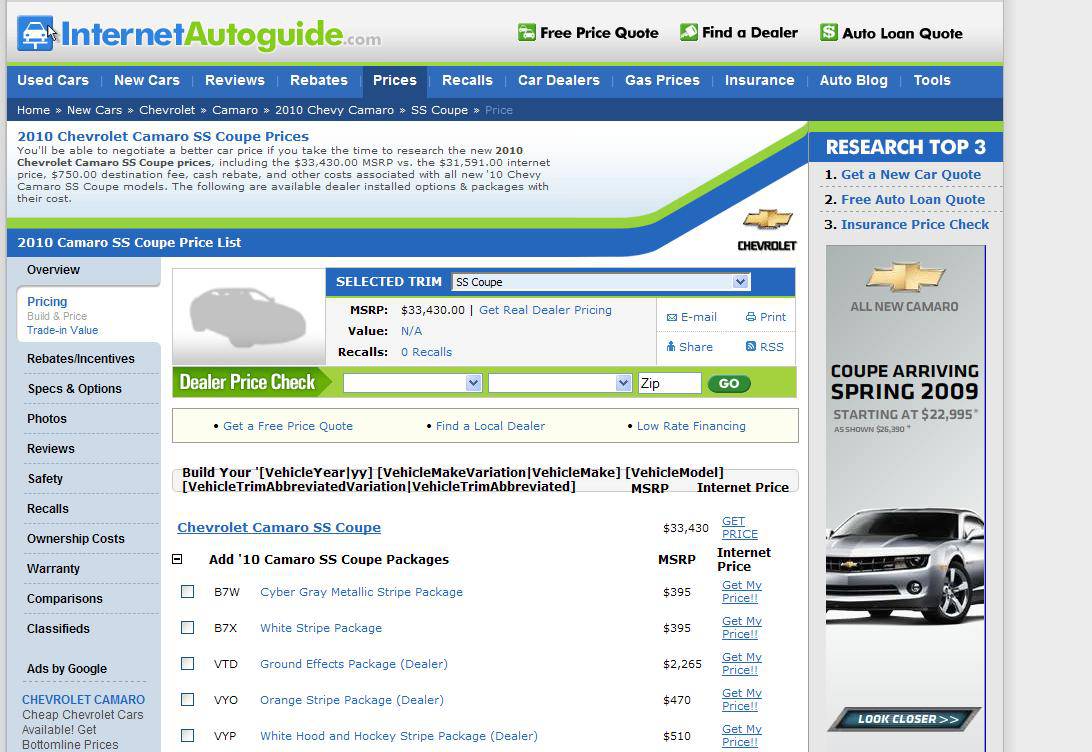Open the Overview sidebar tab

(54, 270)
